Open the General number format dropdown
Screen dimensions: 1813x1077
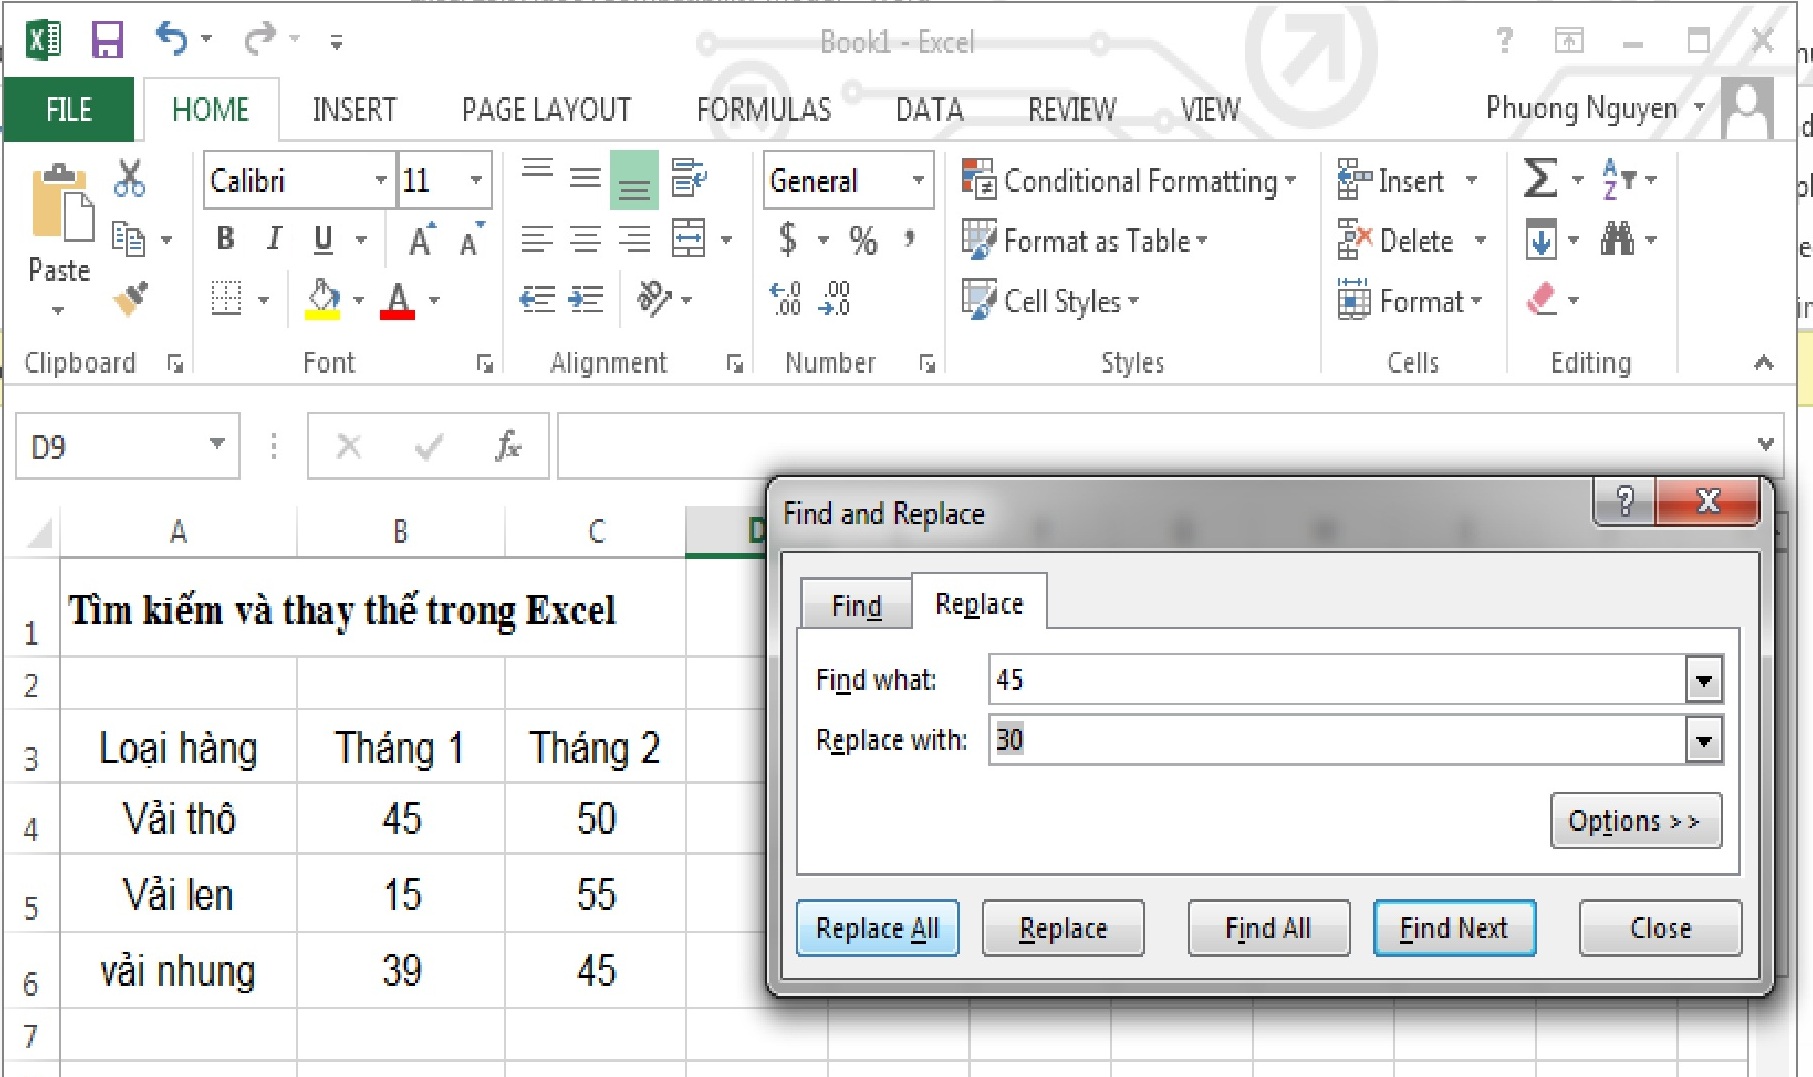[917, 180]
